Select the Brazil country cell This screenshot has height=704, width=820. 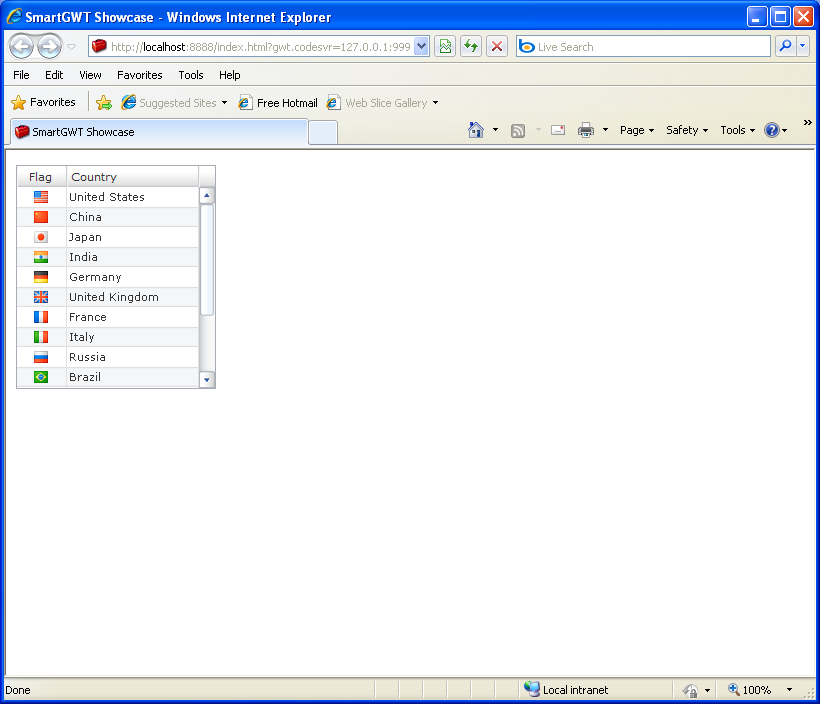click(x=133, y=377)
